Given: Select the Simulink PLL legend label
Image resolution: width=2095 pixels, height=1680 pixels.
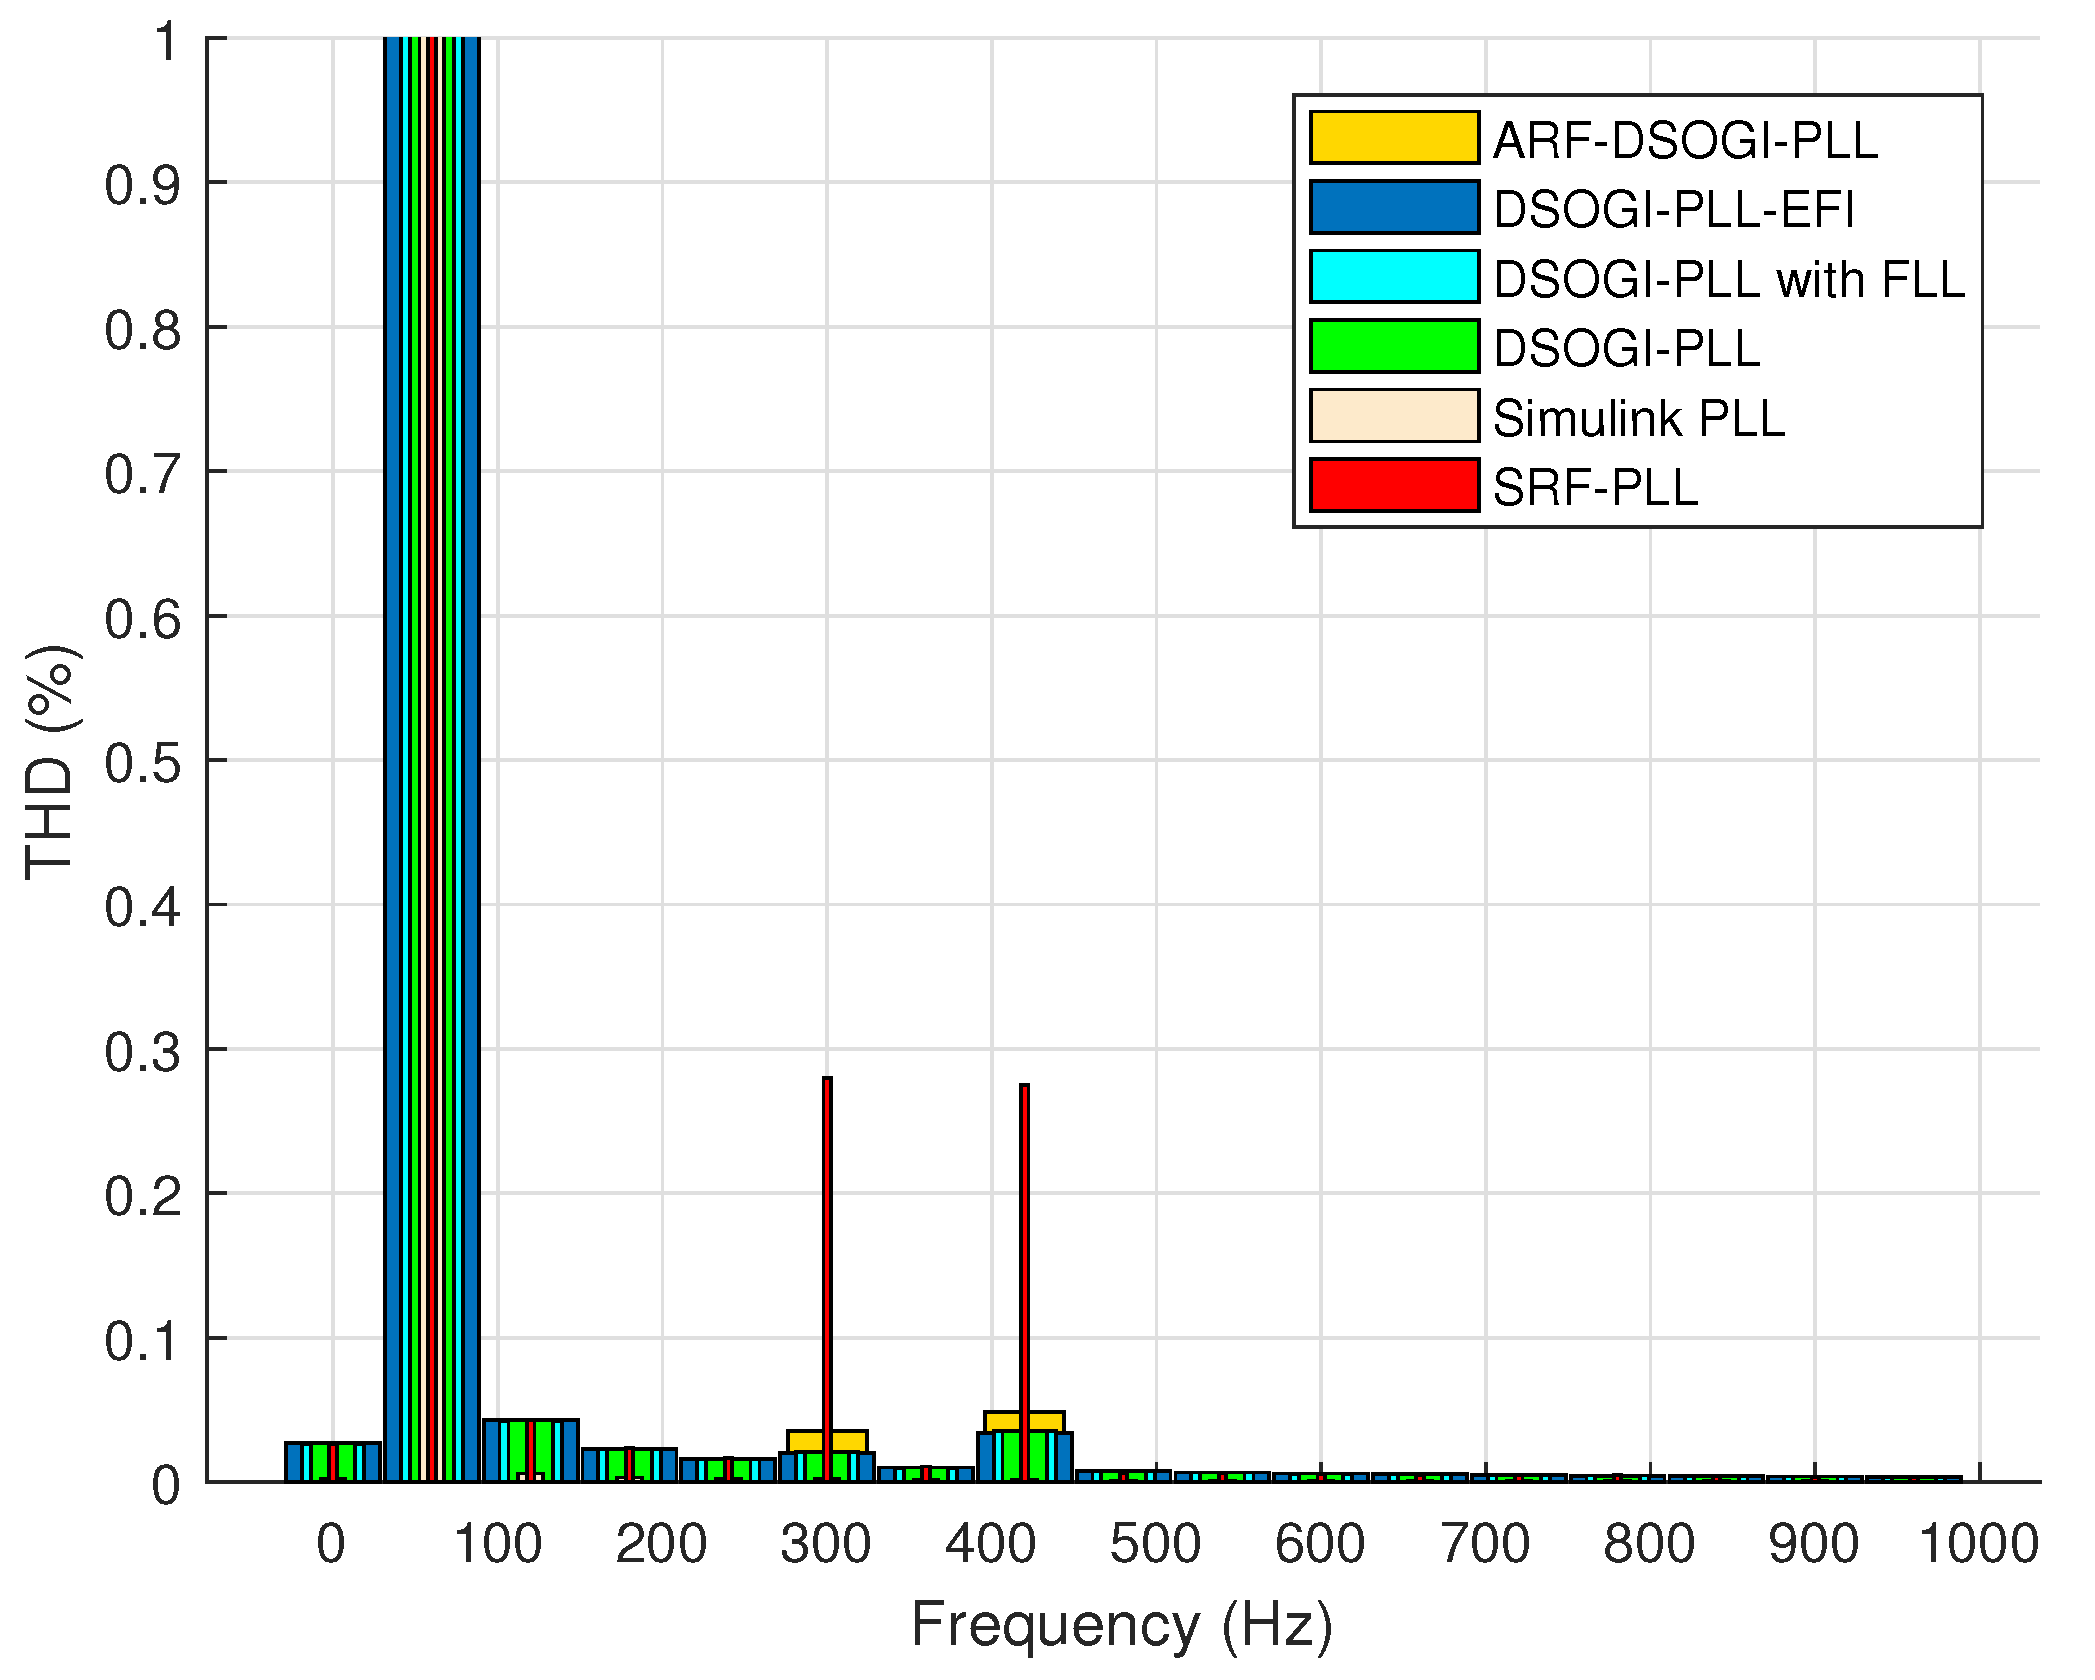Looking at the screenshot, I should coord(1638,418).
